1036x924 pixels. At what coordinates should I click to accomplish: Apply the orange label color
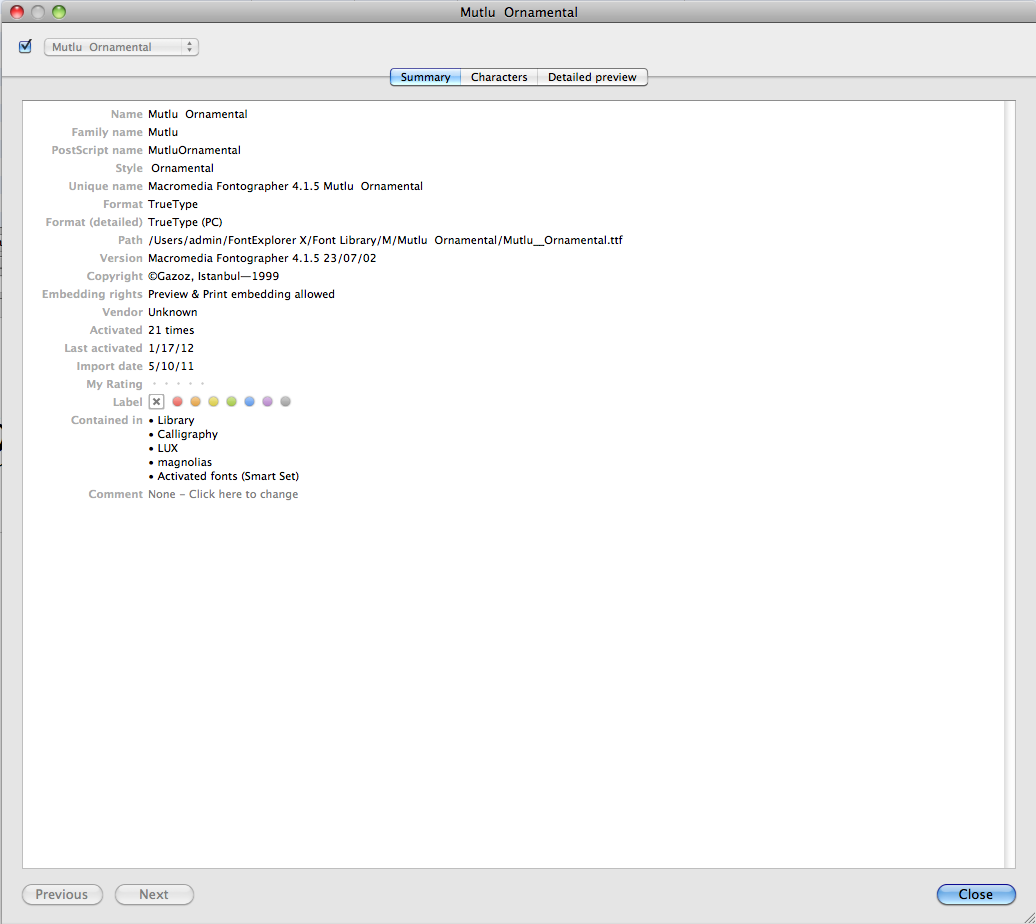(195, 401)
